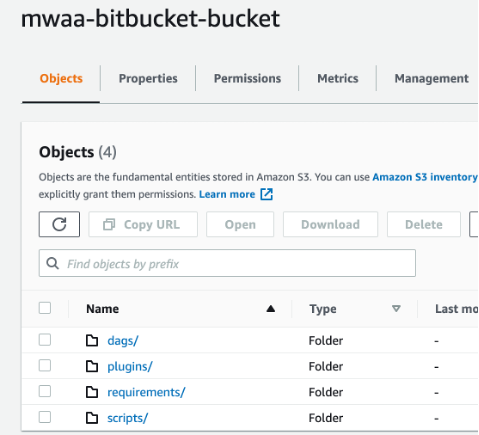This screenshot has height=435, width=479.
Task: Open the Metrics tab
Action: (x=338, y=79)
